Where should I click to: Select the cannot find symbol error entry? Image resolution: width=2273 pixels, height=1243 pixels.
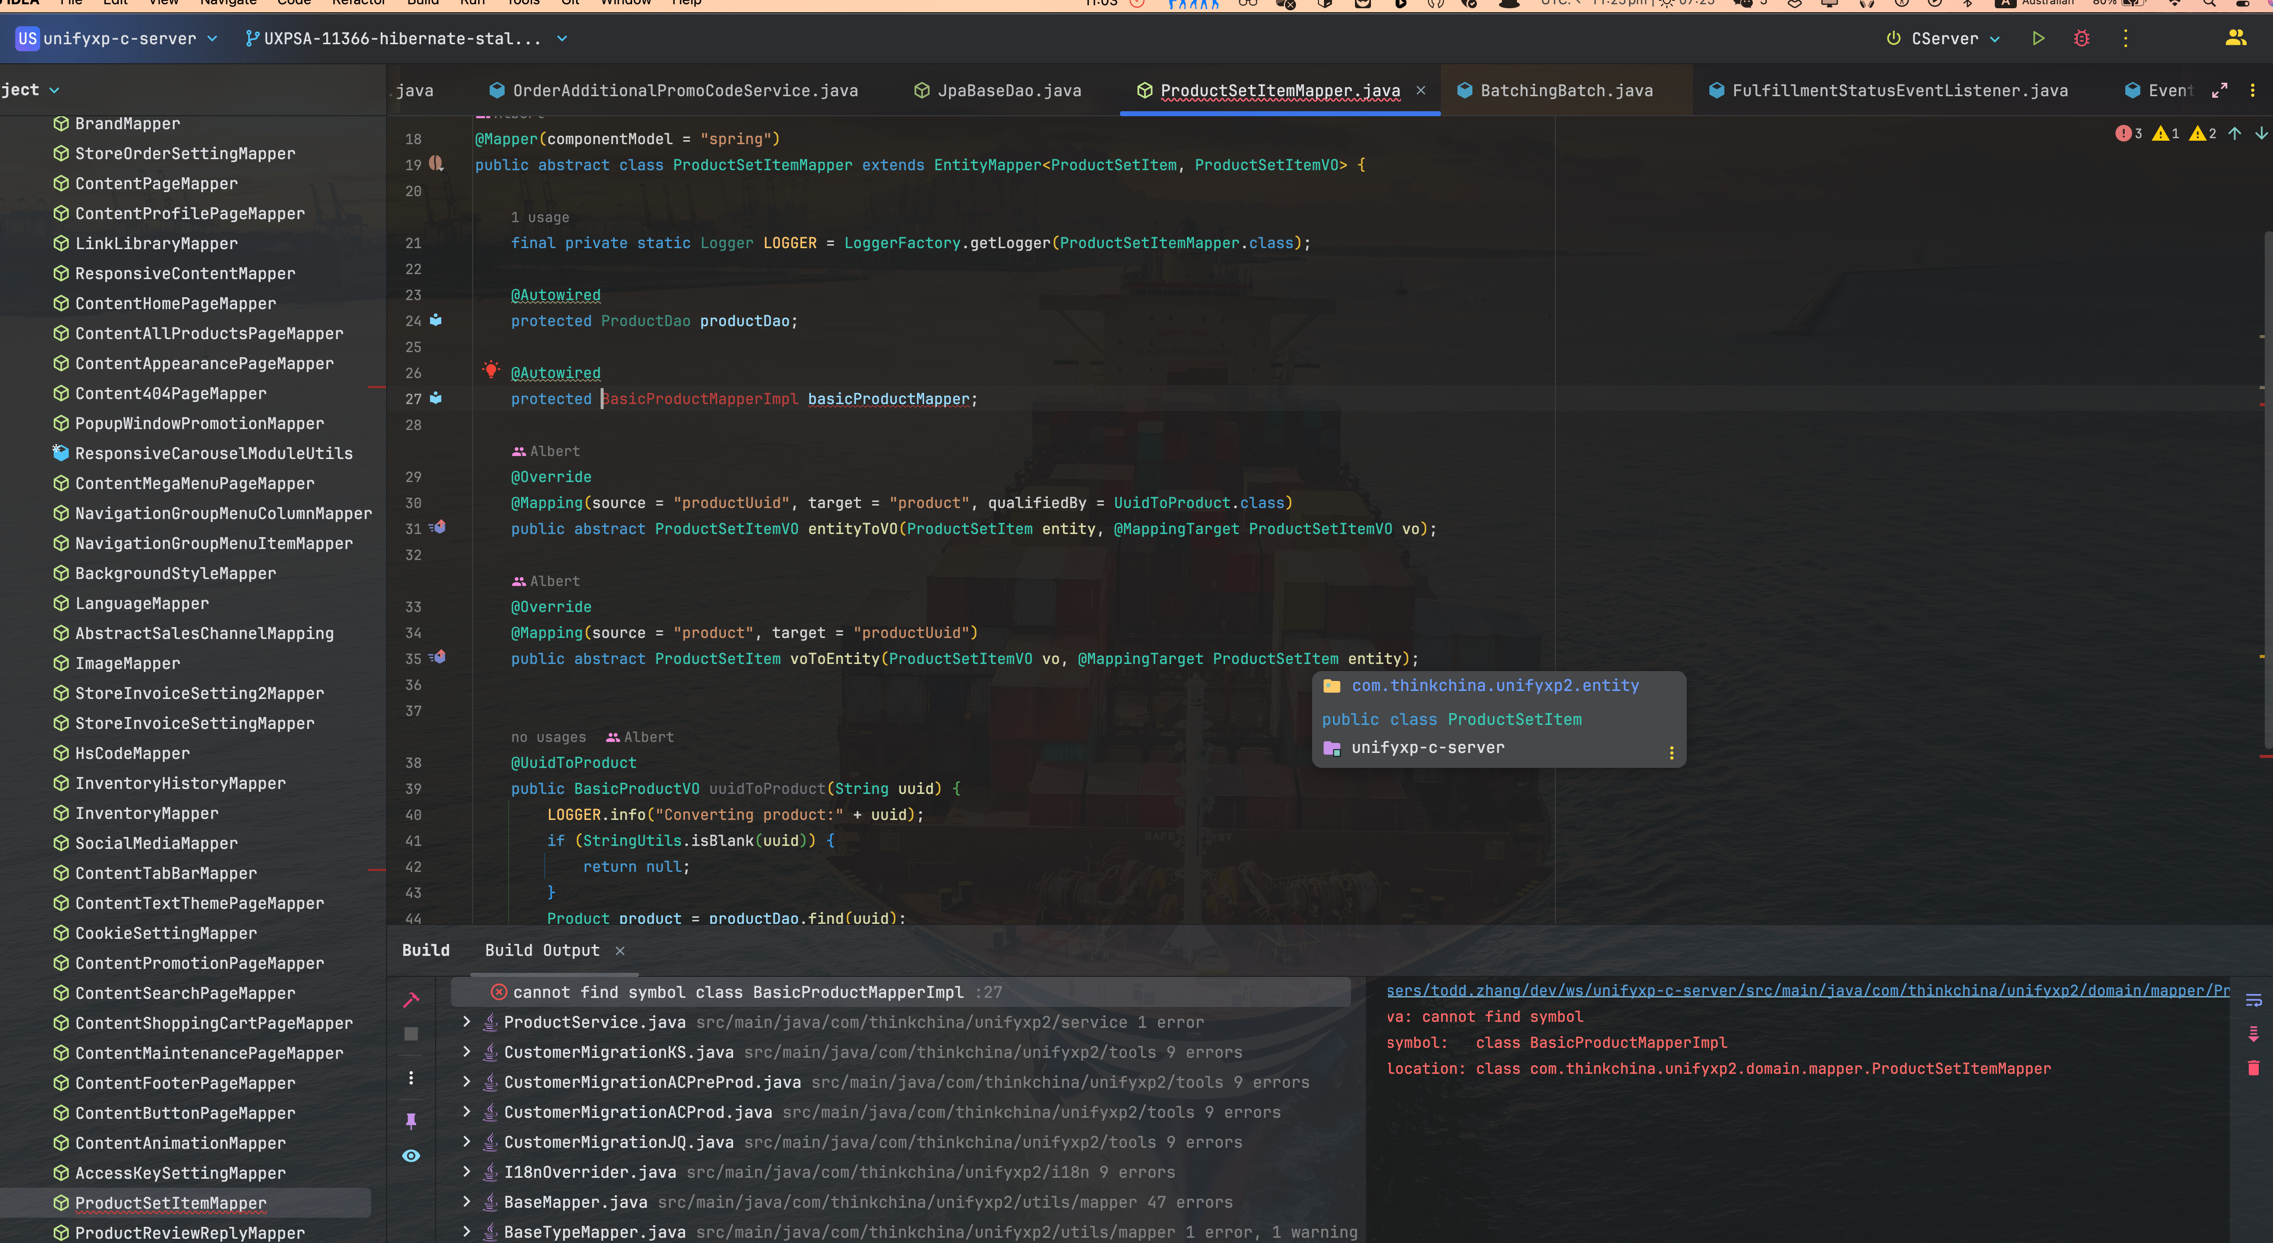pos(738,992)
